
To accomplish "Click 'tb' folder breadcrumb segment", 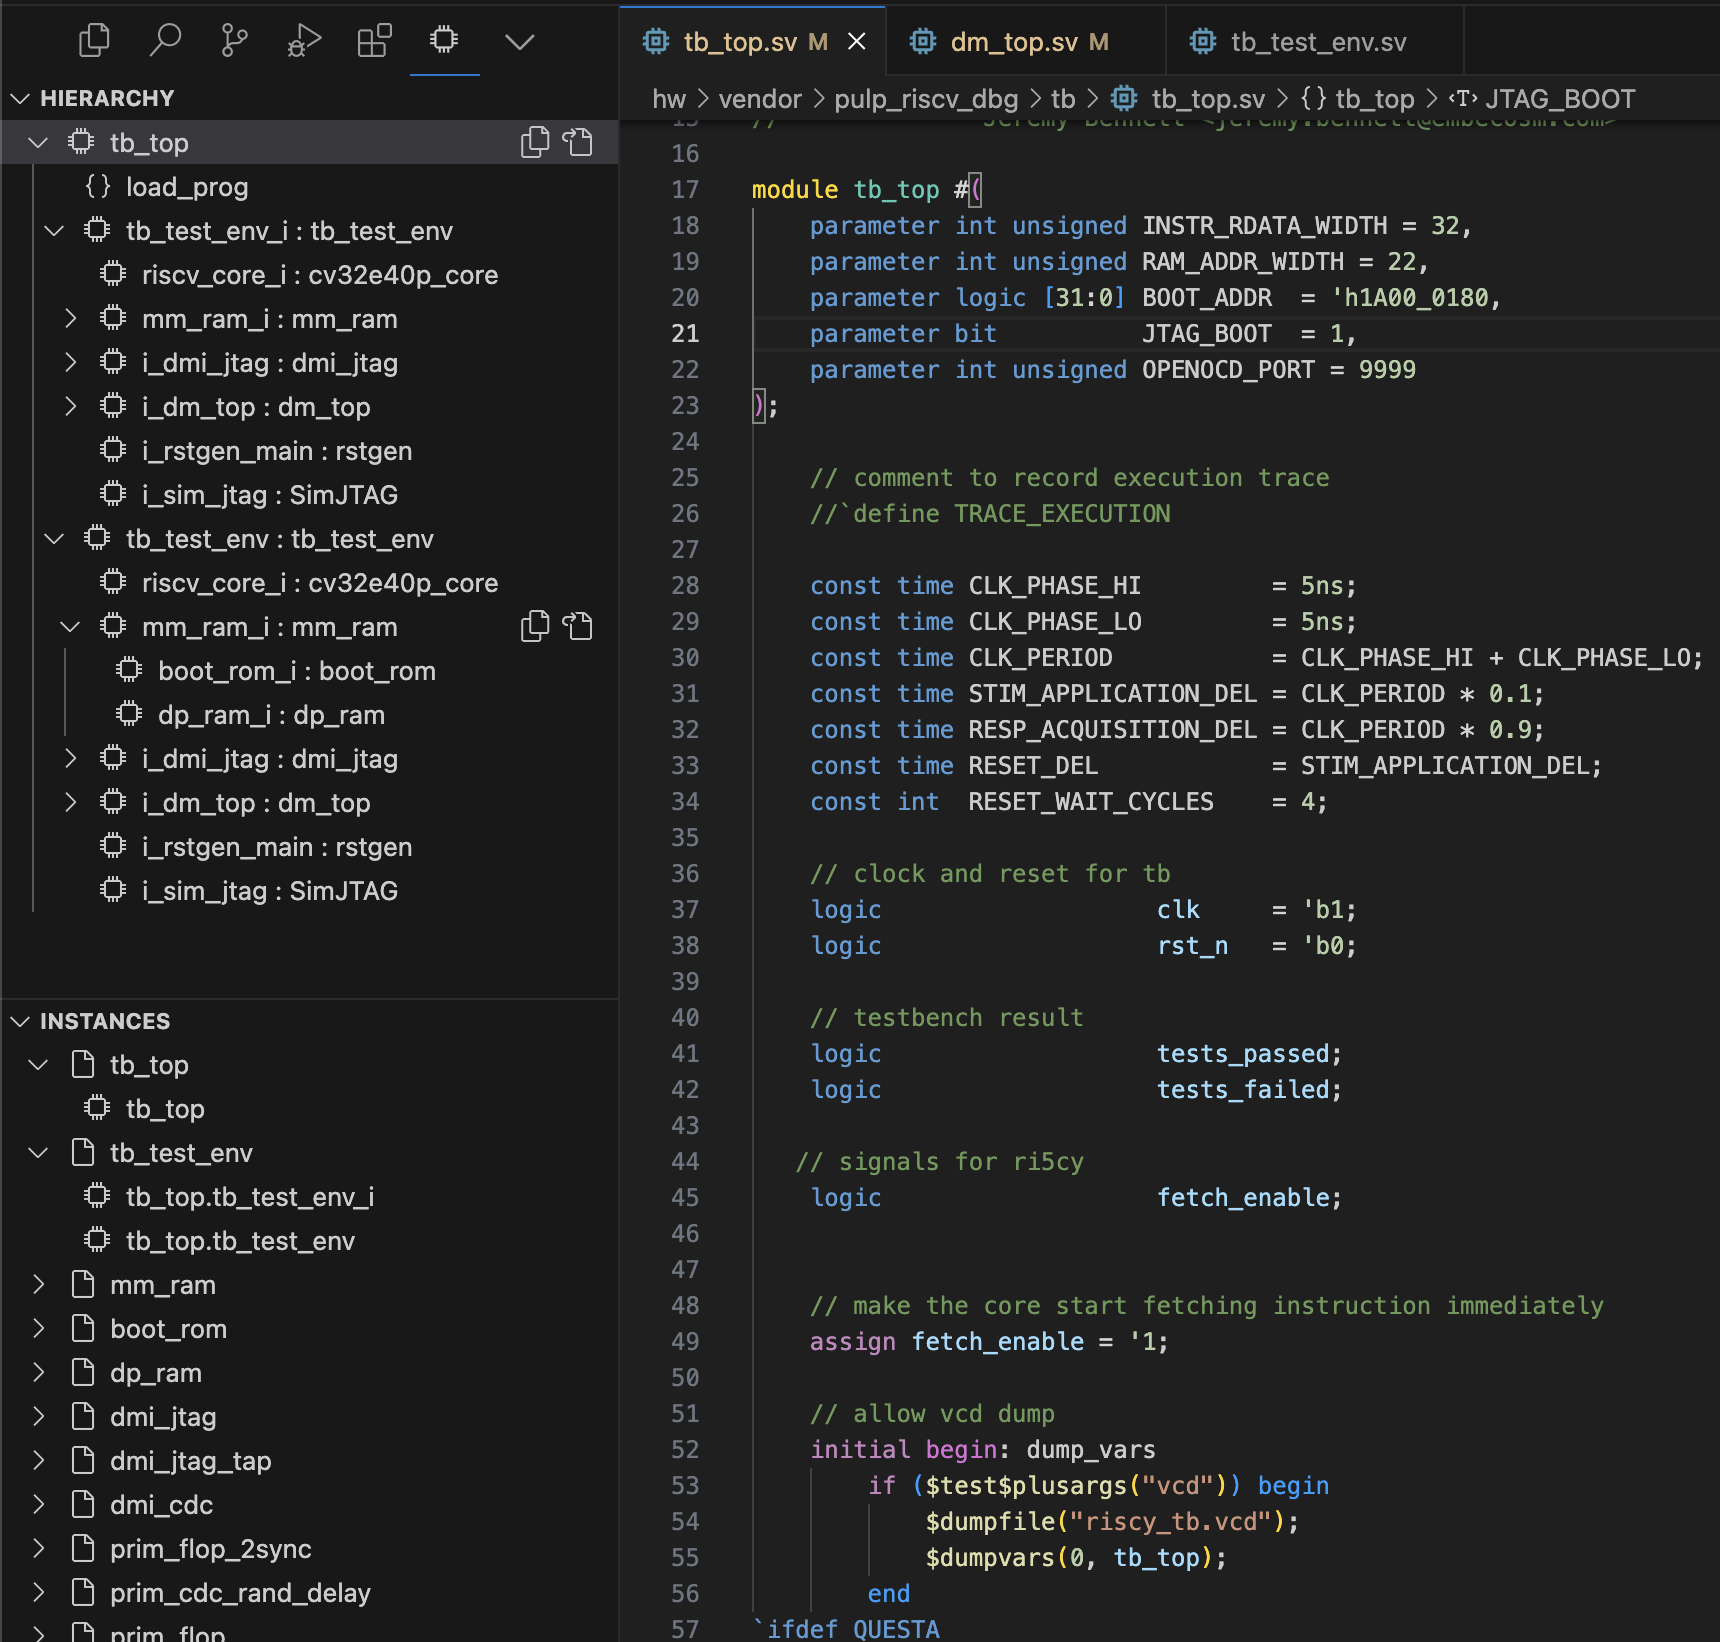I will point(1063,99).
